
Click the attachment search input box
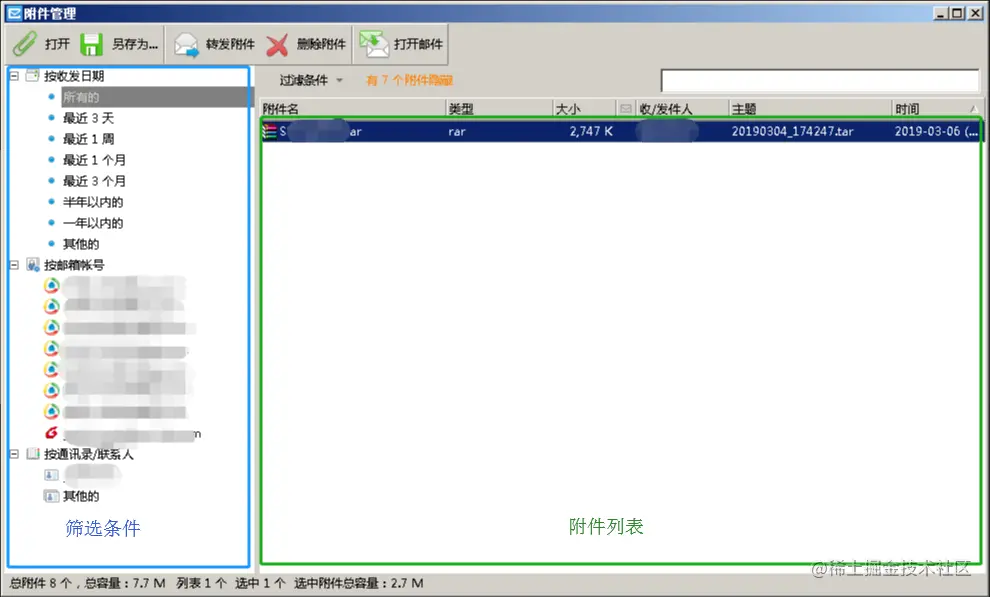click(820, 81)
